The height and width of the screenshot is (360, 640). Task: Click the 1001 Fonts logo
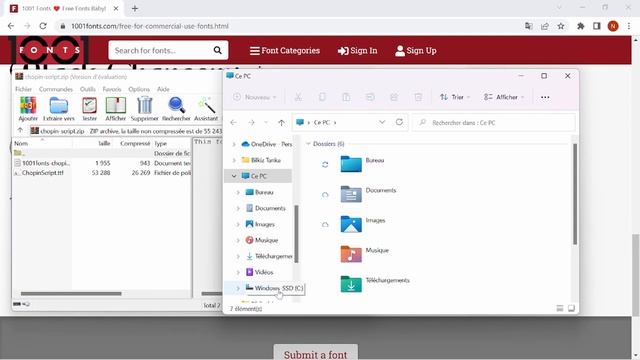(x=49, y=50)
